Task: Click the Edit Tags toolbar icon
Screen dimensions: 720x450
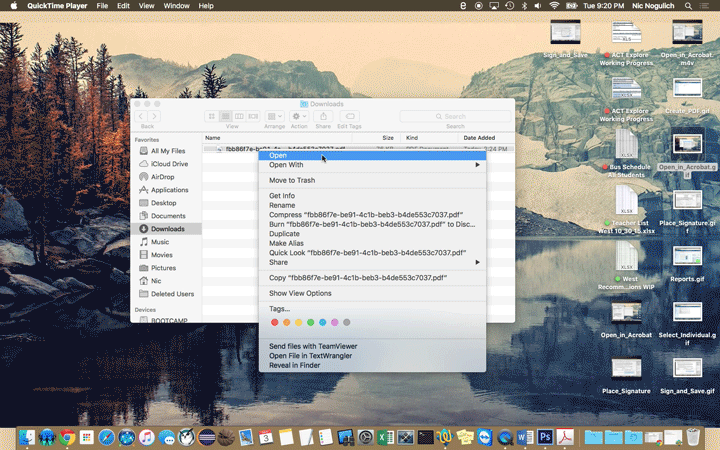Action: pos(349,117)
